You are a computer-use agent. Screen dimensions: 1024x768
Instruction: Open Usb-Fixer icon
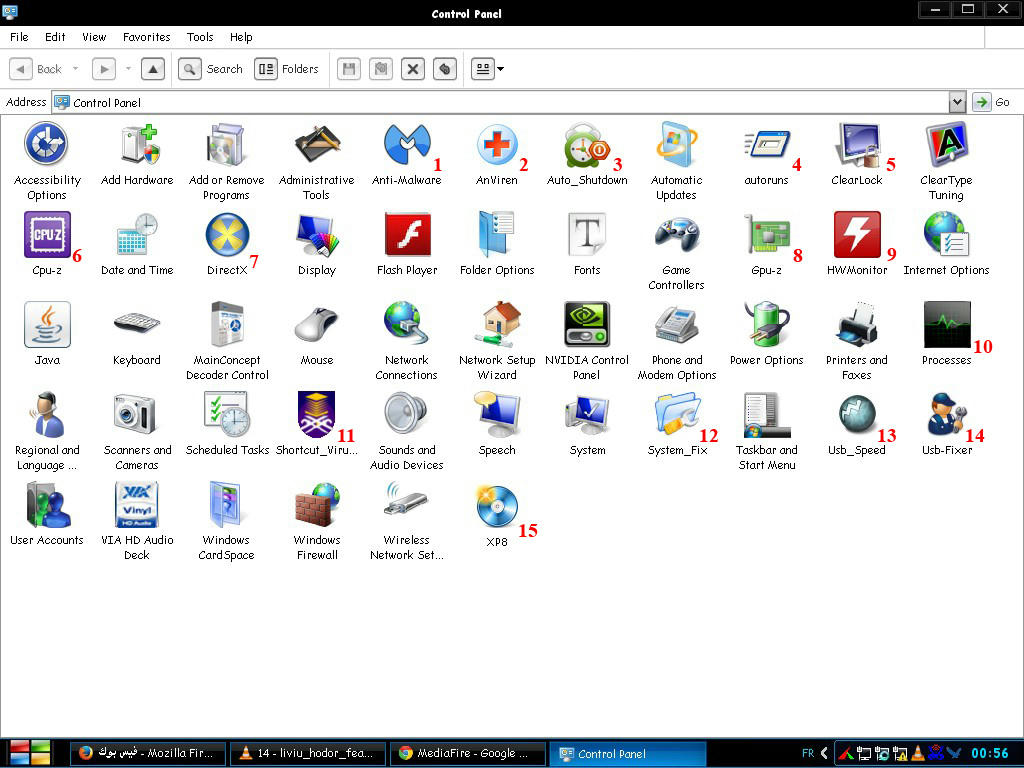[946, 414]
